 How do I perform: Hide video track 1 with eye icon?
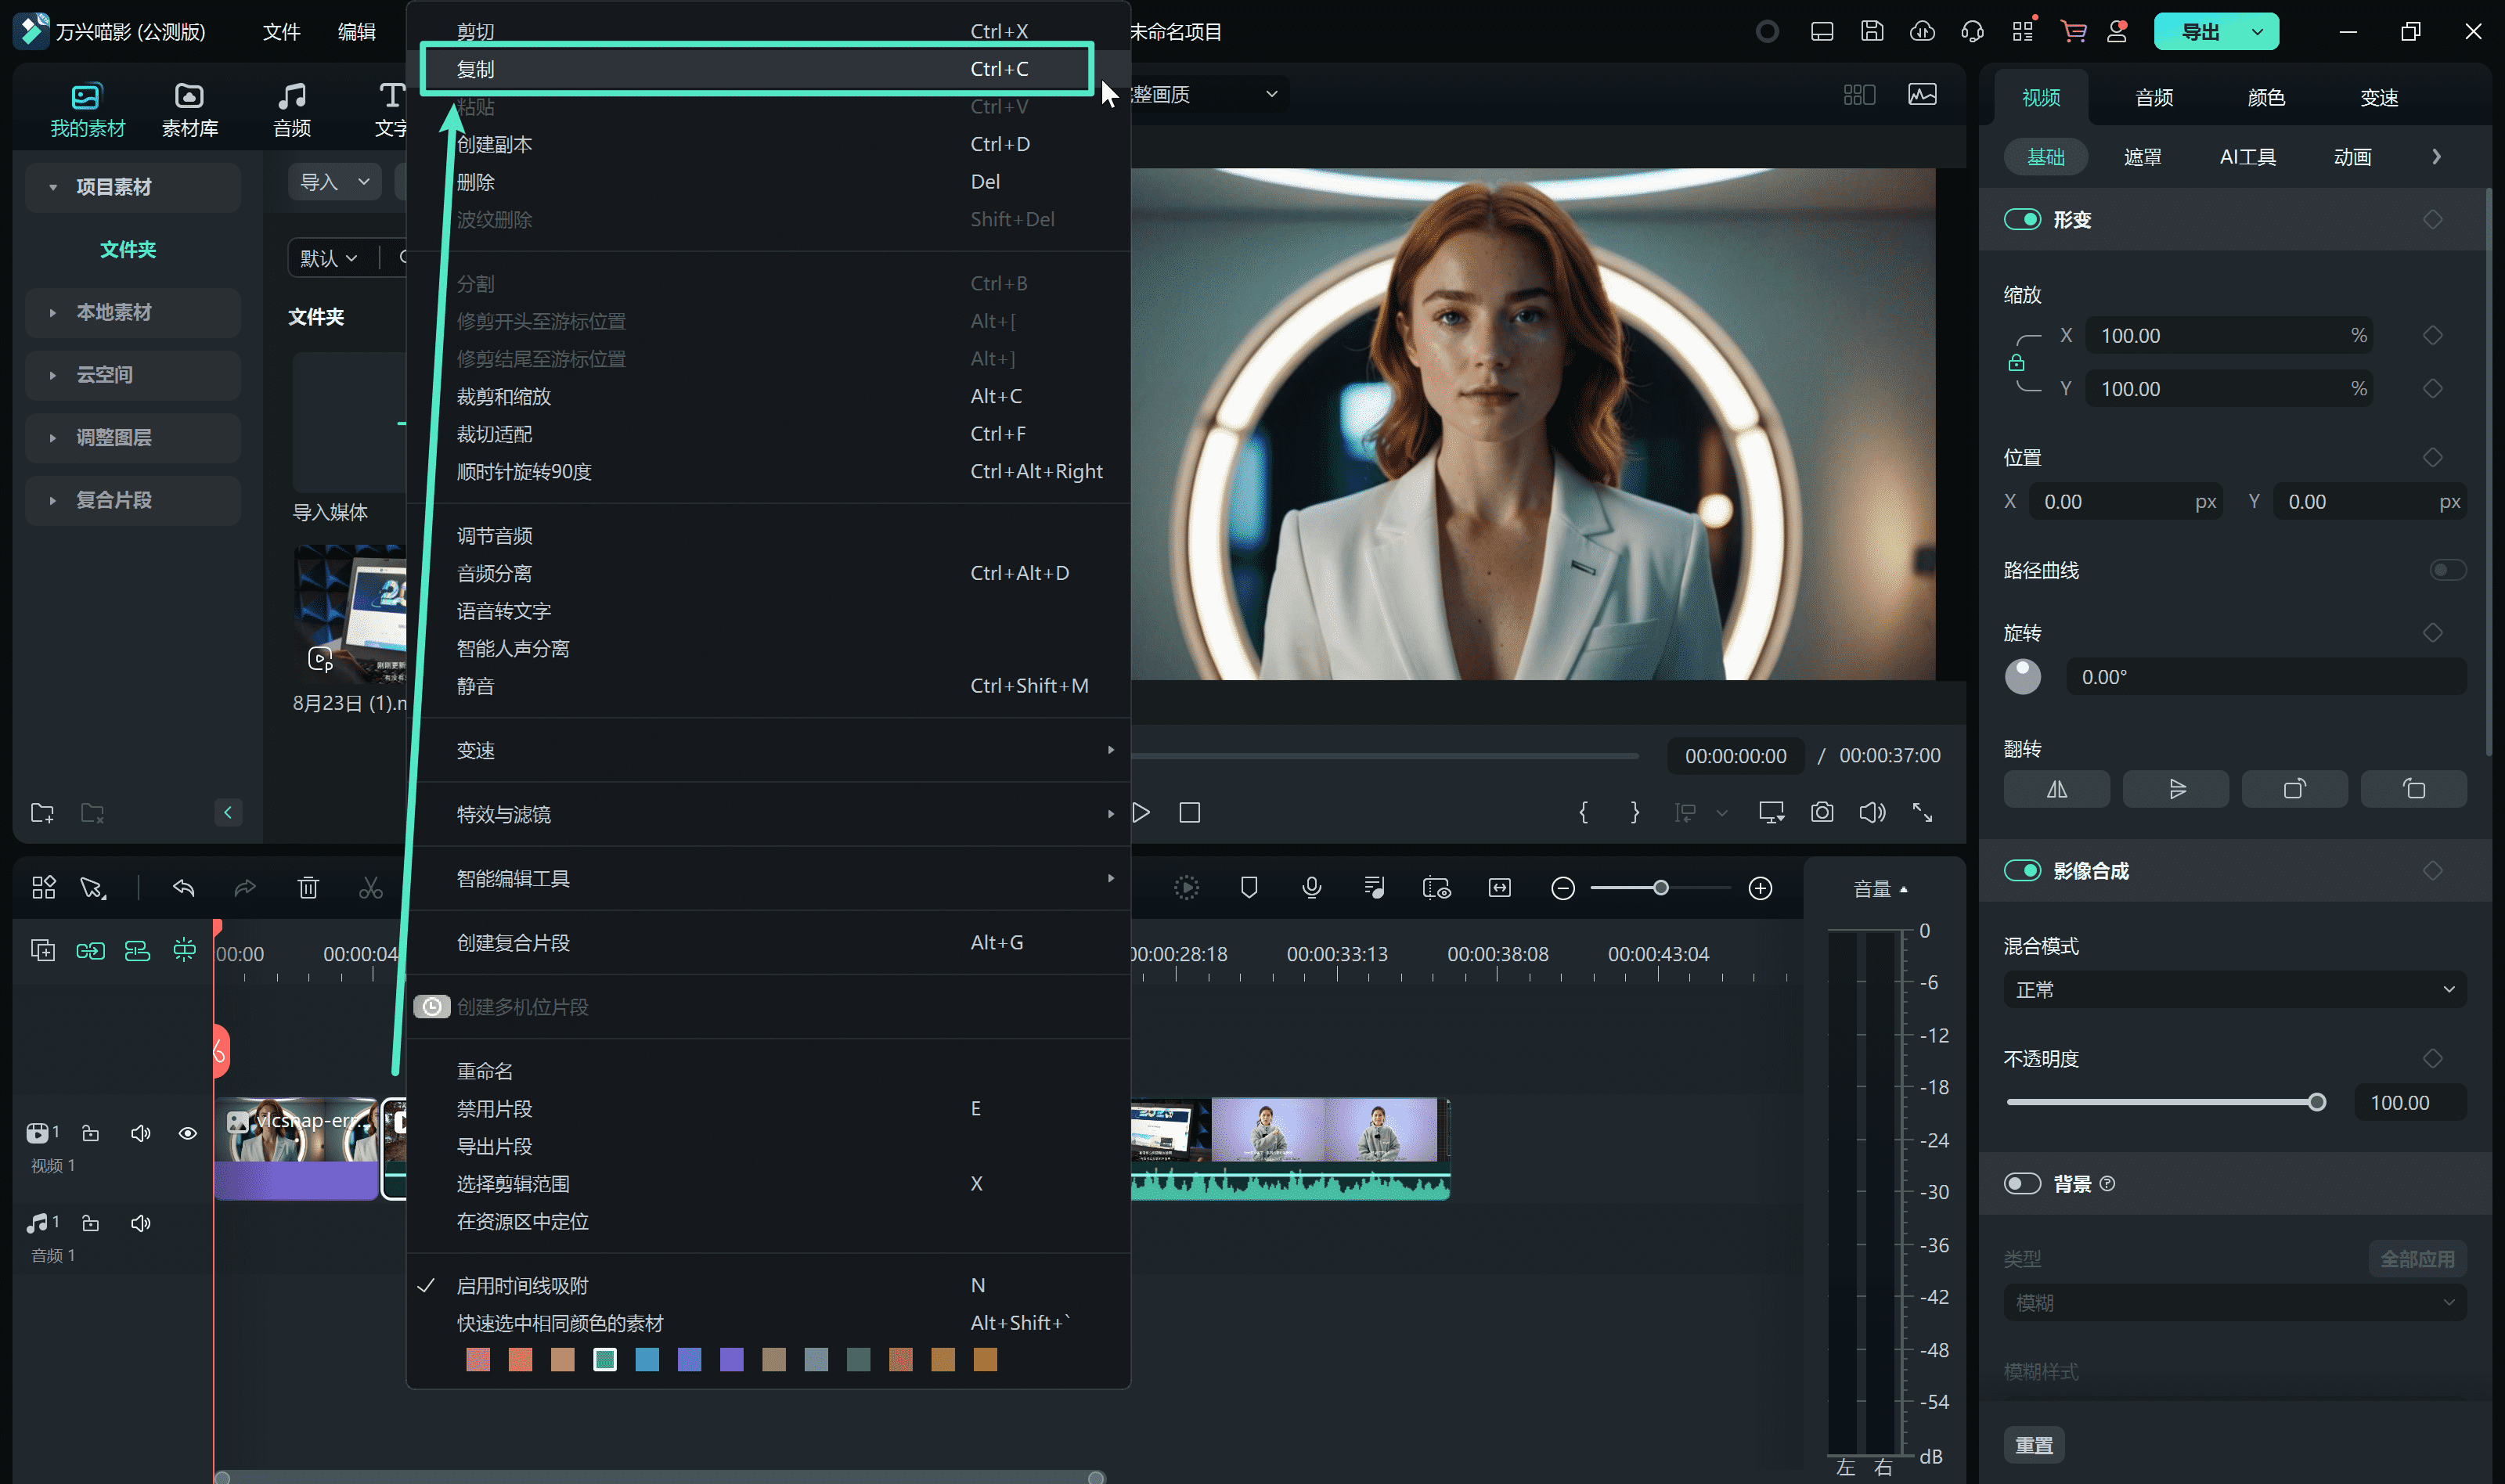(x=187, y=1133)
